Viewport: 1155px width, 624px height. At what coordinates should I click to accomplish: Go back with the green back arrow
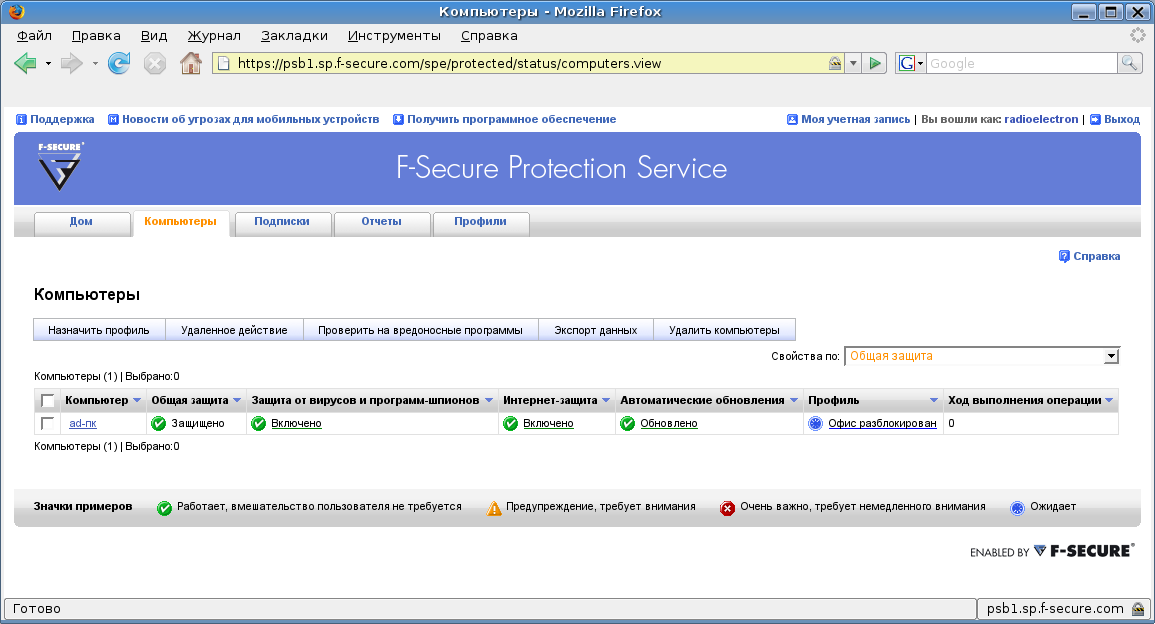pyautogui.click(x=25, y=63)
